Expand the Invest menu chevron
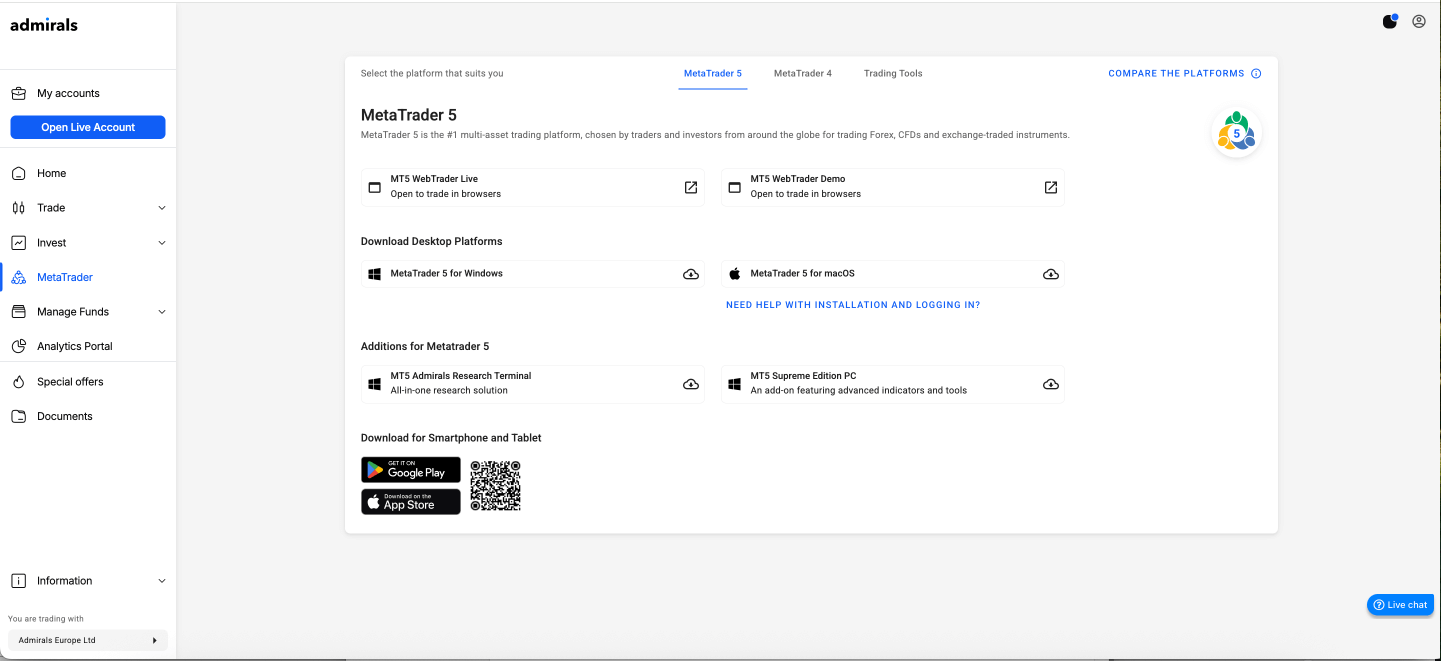 (x=162, y=243)
